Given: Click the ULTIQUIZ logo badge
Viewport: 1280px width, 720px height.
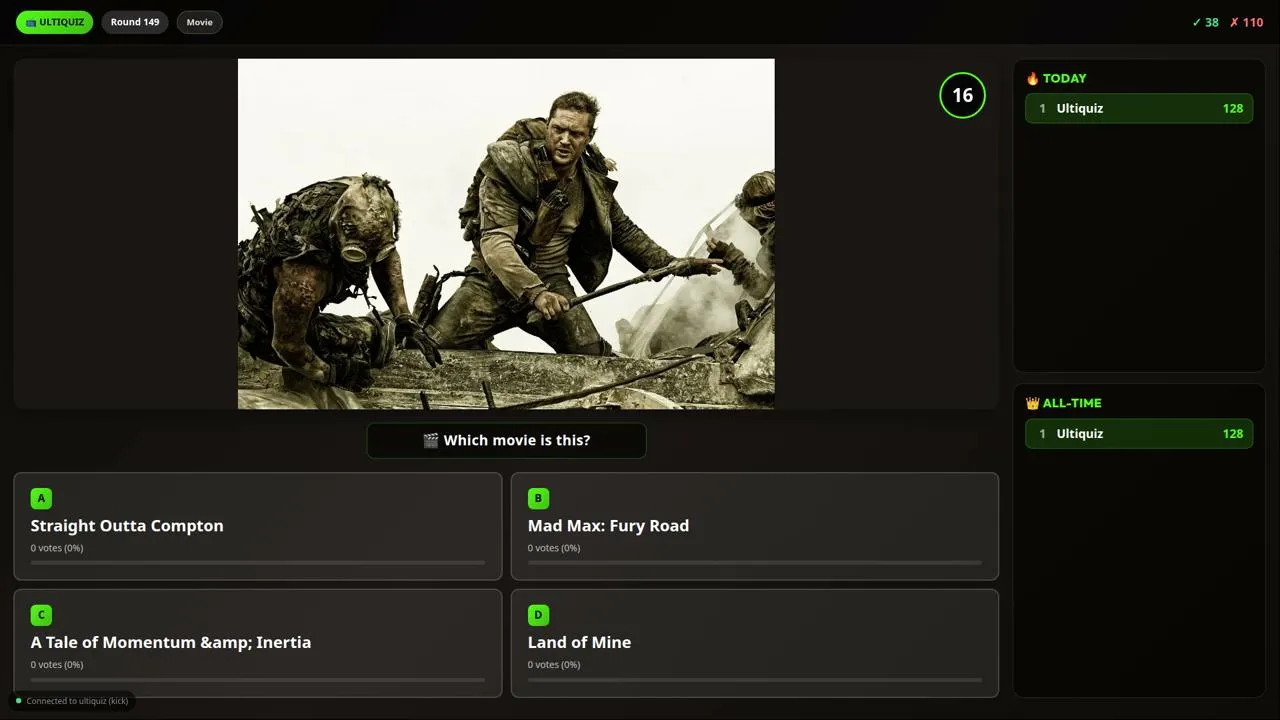Looking at the screenshot, I should tap(54, 22).
